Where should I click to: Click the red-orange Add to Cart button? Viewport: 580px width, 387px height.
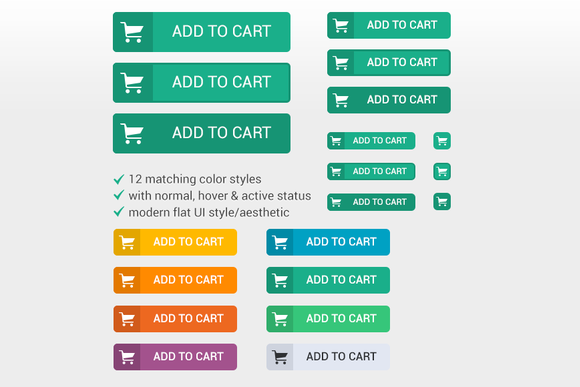(175, 319)
